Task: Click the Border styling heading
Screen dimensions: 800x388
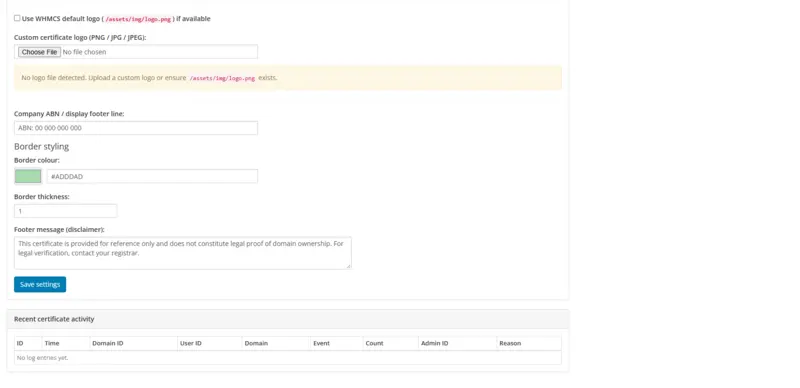Action: pyautogui.click(x=41, y=147)
